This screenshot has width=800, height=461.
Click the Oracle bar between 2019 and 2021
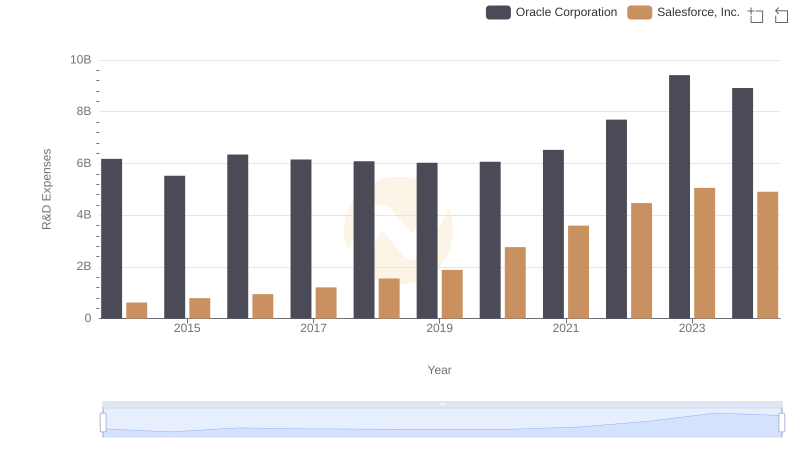coord(490,240)
